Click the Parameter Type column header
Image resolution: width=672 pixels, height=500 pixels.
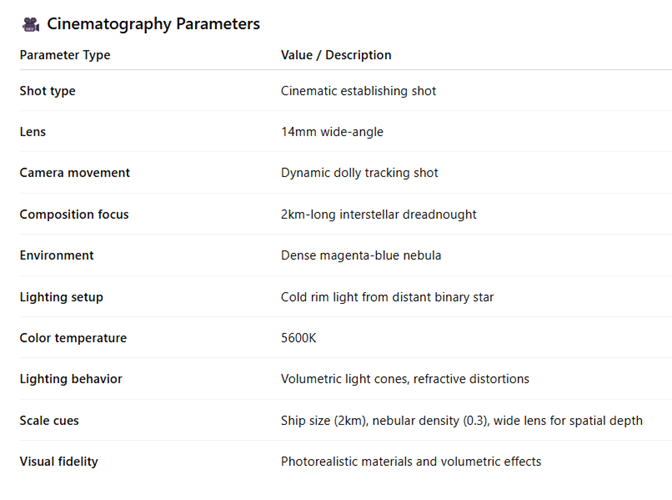pyautogui.click(x=65, y=55)
